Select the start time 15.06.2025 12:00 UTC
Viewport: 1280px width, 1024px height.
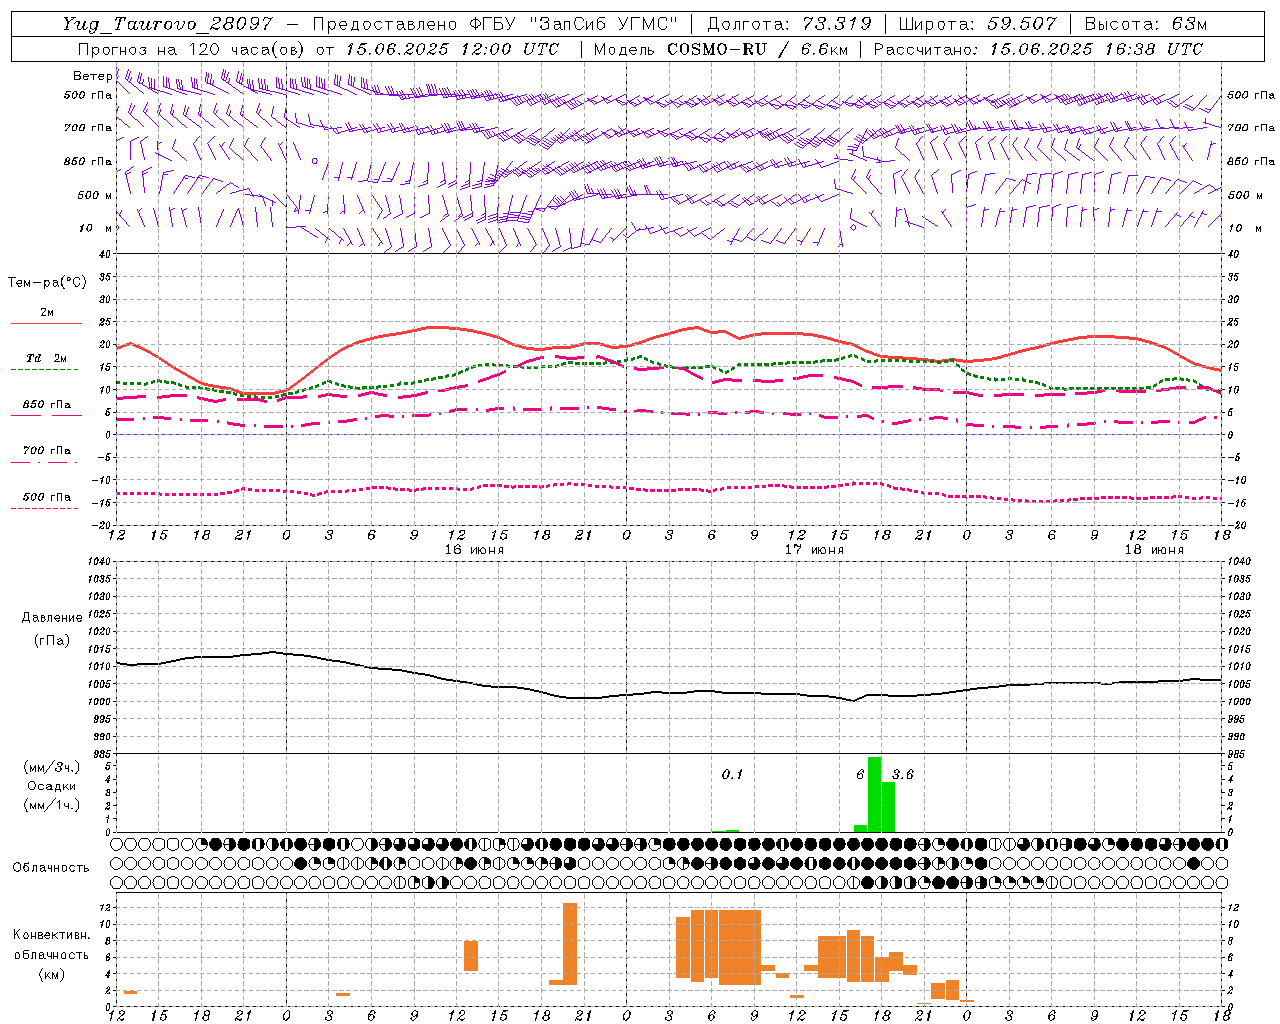[x=452, y=49]
